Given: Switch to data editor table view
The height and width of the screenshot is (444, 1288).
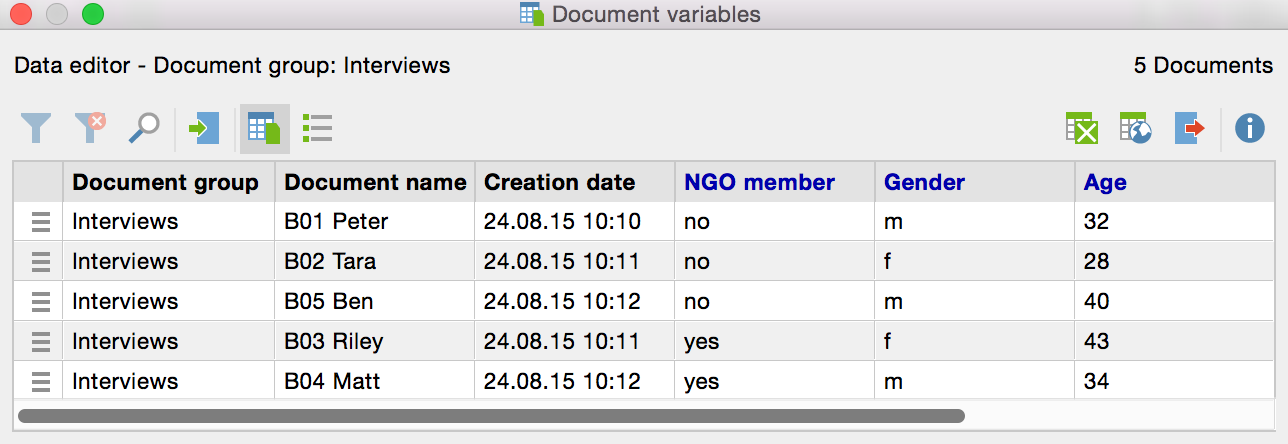Looking at the screenshot, I should [264, 128].
